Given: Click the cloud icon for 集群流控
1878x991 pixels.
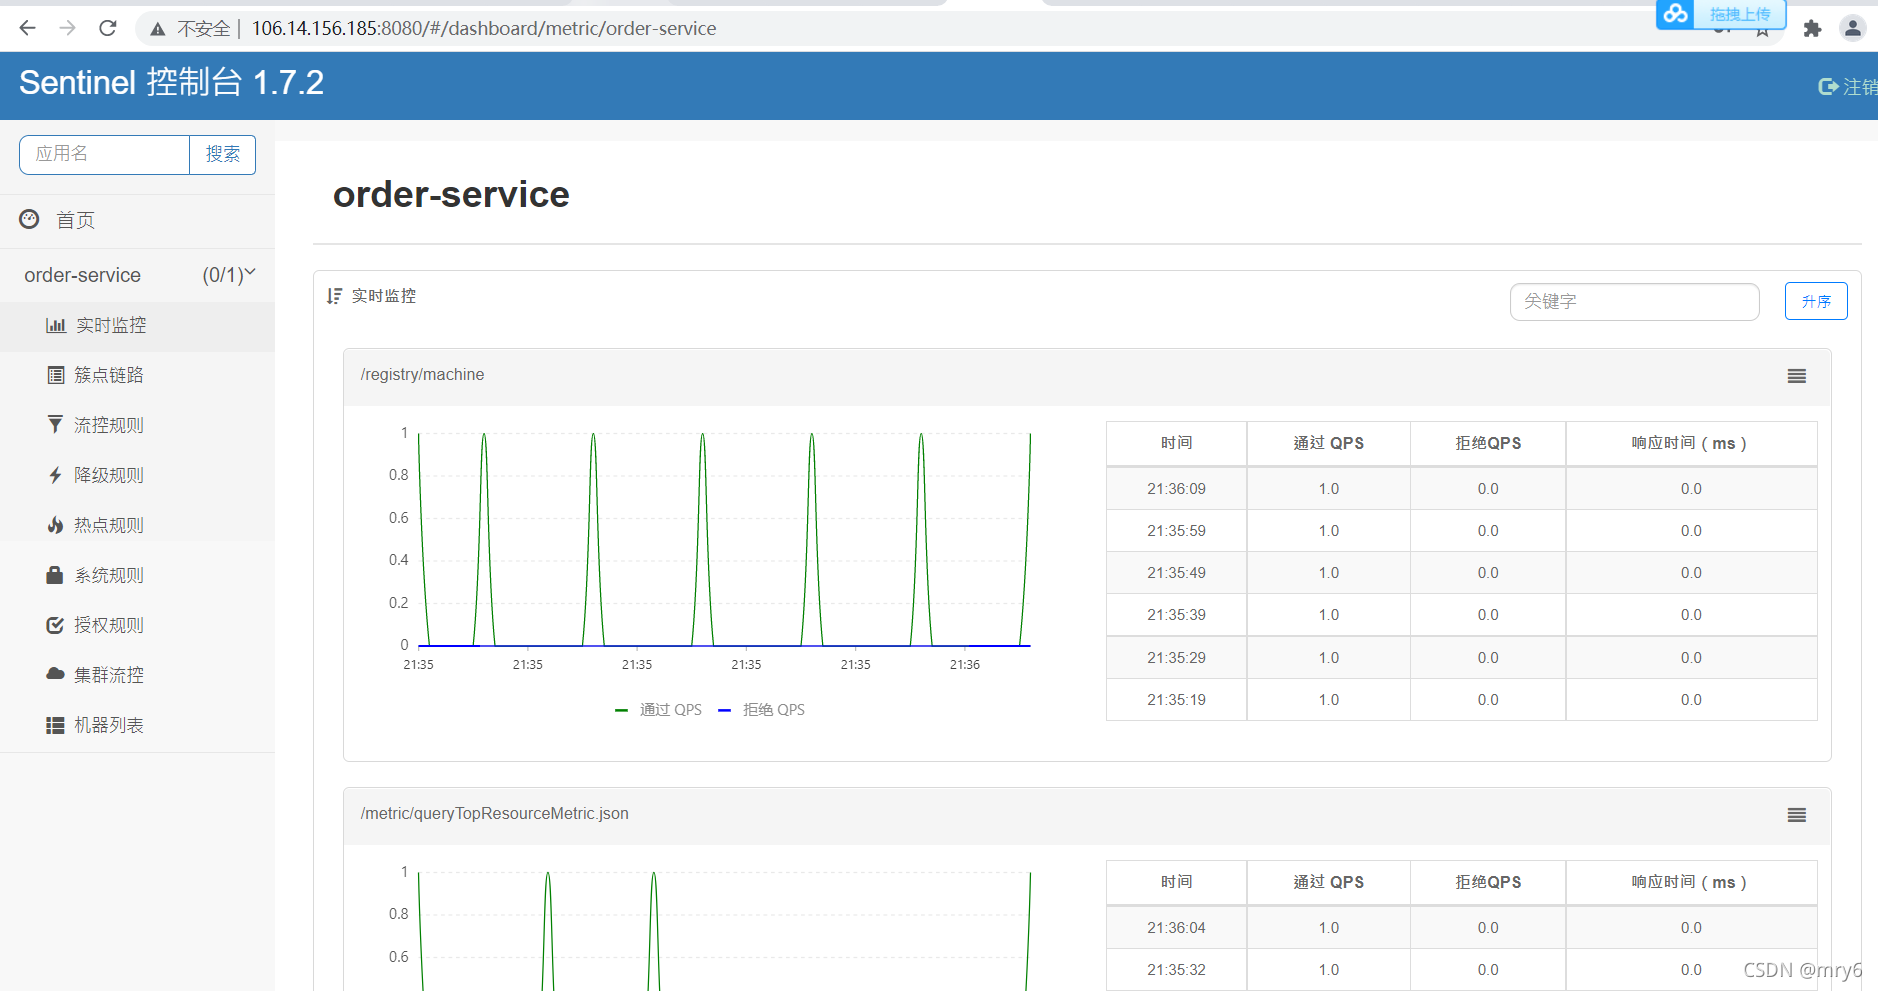Looking at the screenshot, I should click(x=55, y=674).
